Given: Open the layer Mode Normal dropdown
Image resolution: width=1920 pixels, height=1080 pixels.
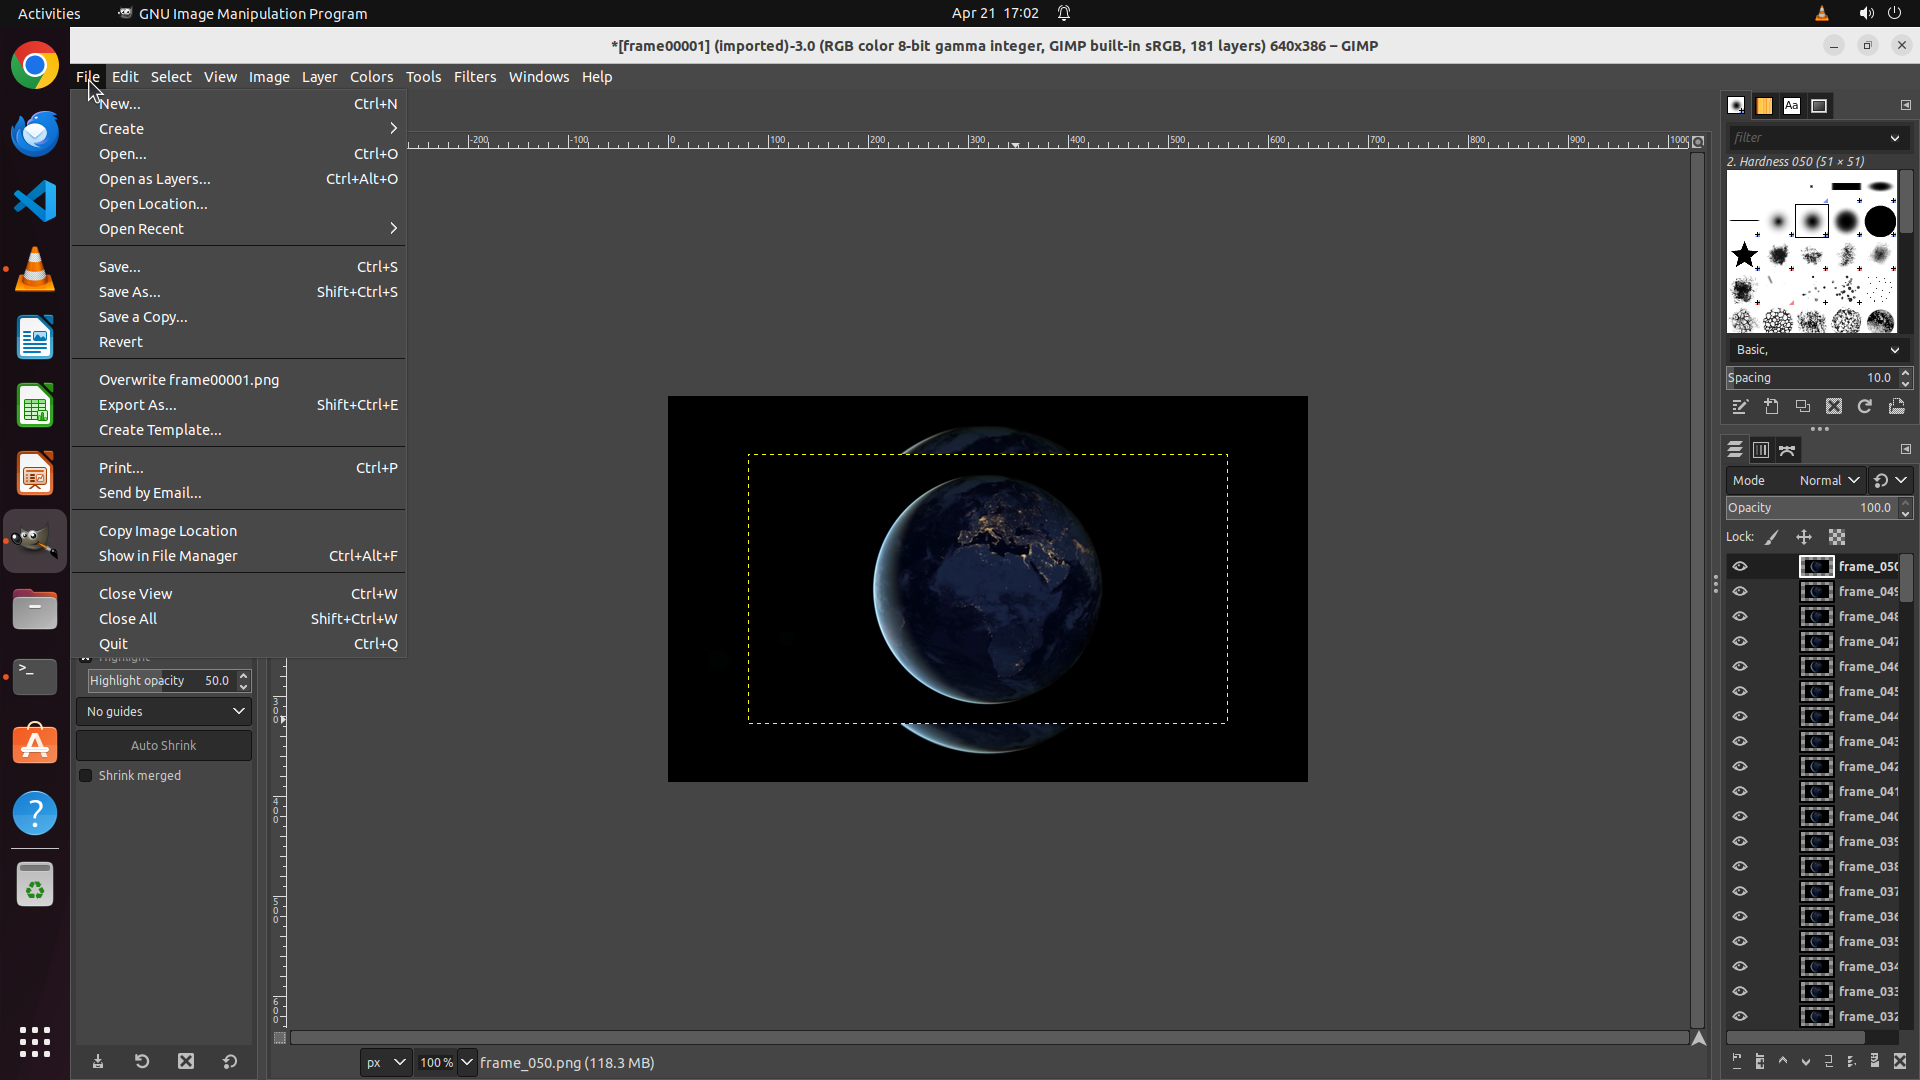Looking at the screenshot, I should coord(1828,481).
